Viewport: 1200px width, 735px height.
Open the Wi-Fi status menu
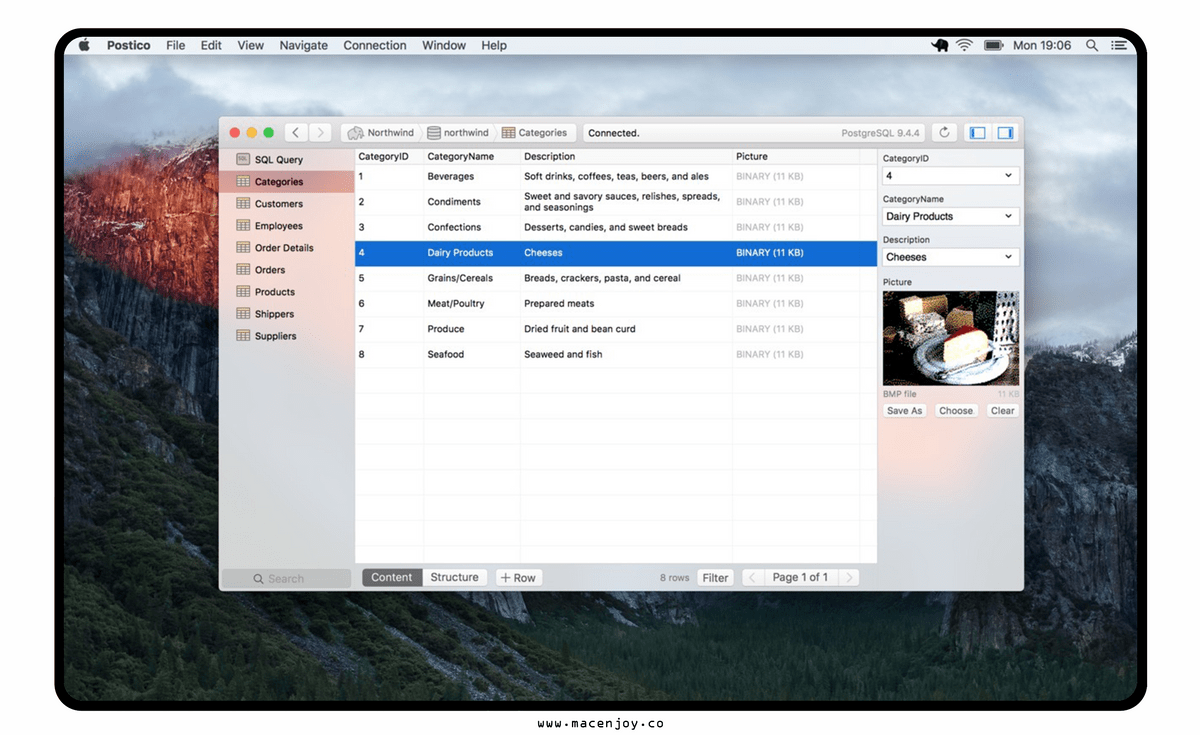pyautogui.click(x=964, y=45)
